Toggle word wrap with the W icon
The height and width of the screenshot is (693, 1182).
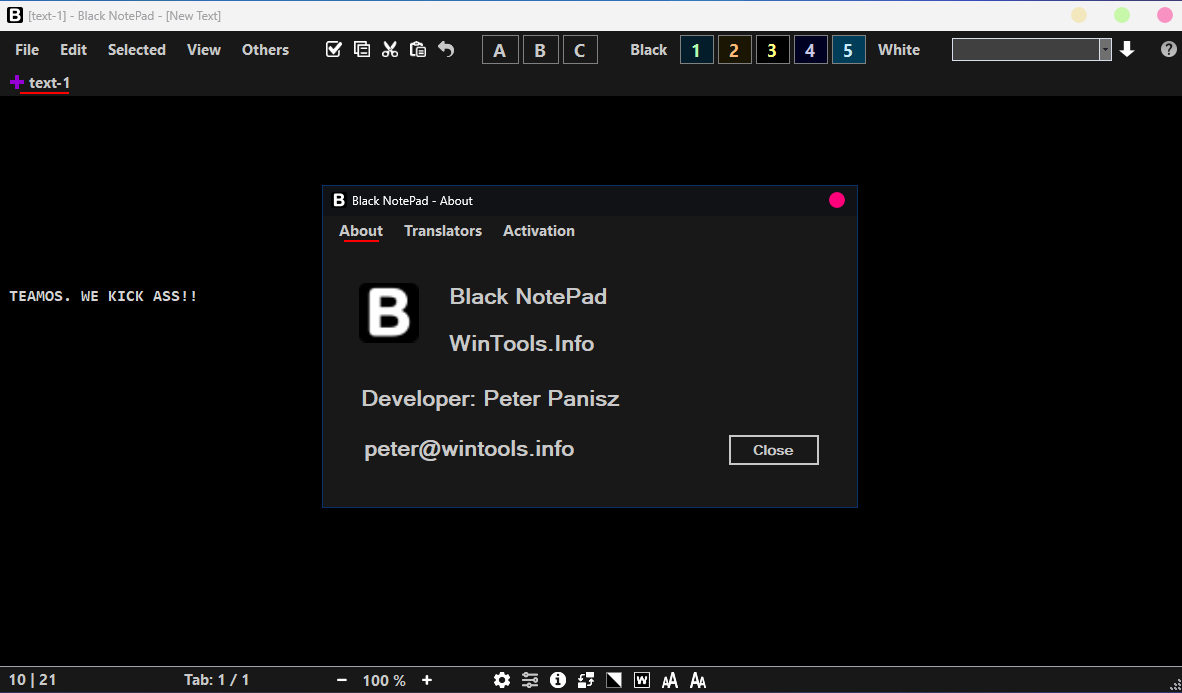pyautogui.click(x=642, y=680)
